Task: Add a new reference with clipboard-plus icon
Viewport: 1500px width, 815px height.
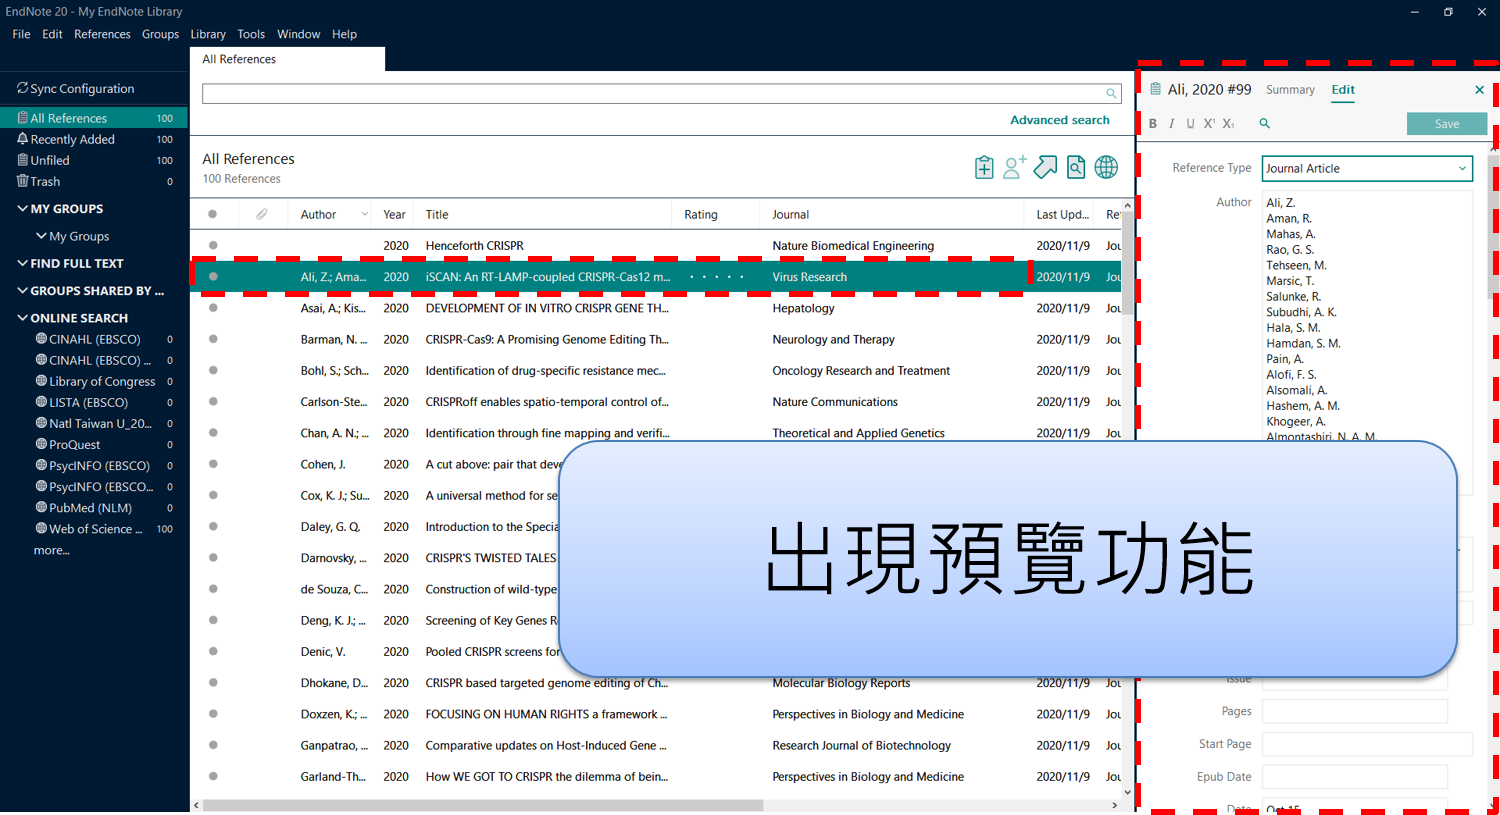Action: pyautogui.click(x=984, y=167)
